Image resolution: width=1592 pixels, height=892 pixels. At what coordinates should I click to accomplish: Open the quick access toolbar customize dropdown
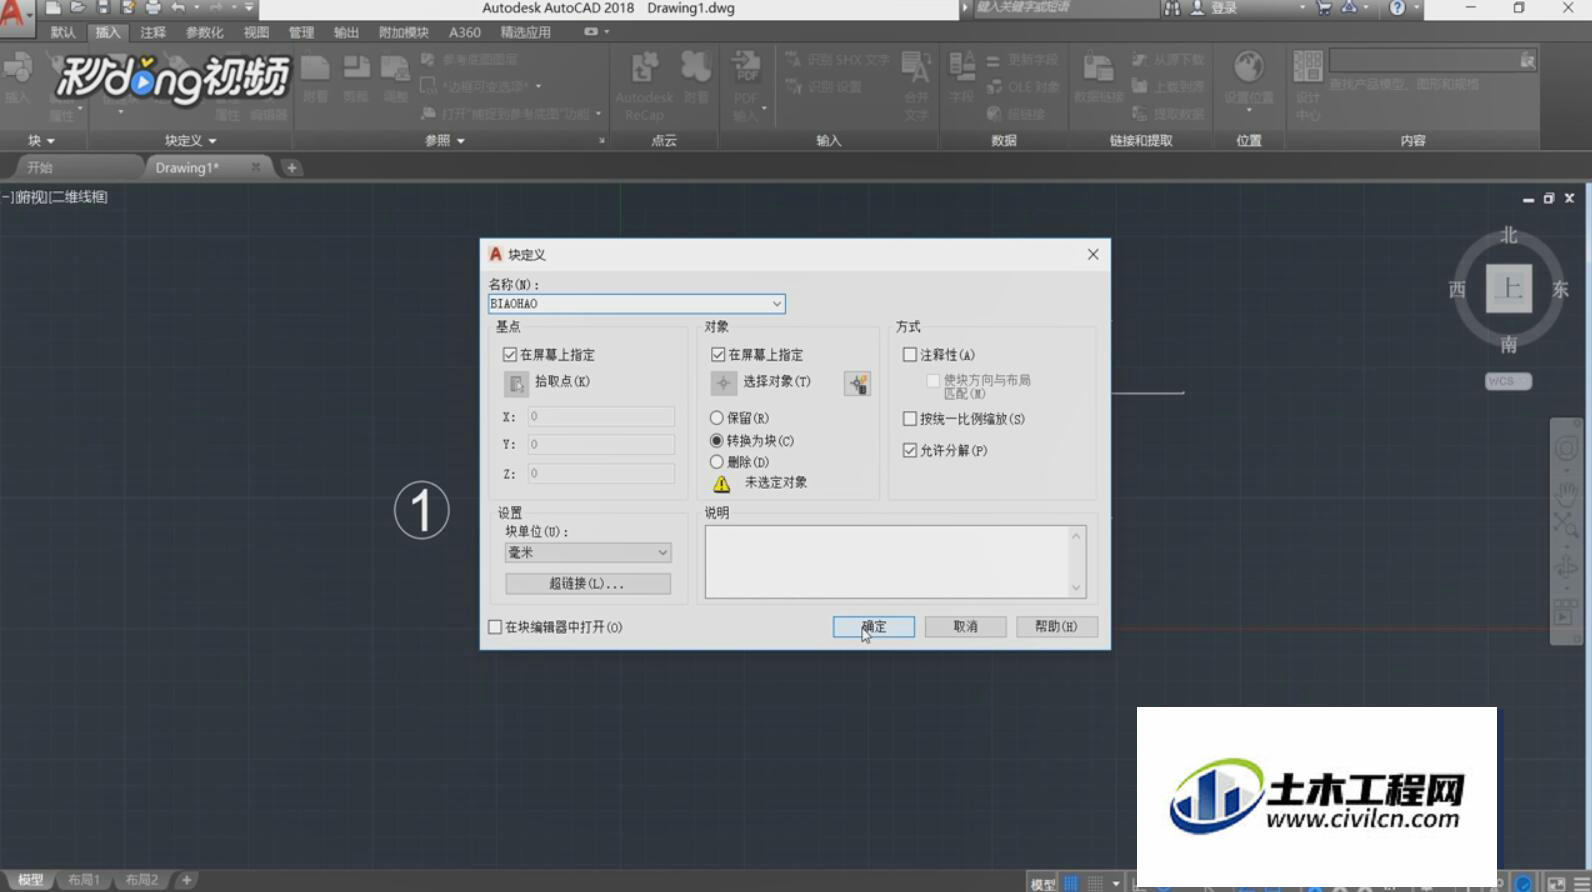click(249, 8)
